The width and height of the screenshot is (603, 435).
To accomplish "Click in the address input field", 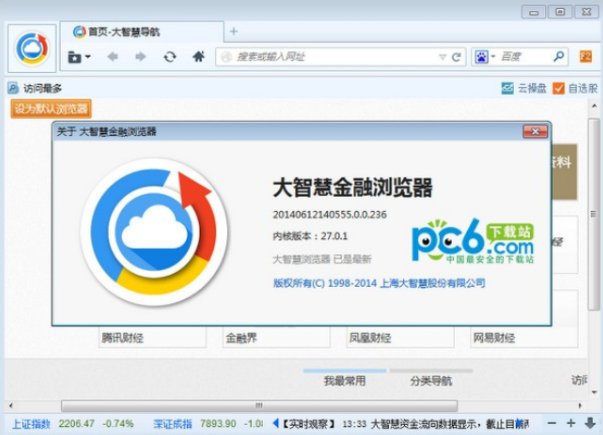I will coord(330,57).
